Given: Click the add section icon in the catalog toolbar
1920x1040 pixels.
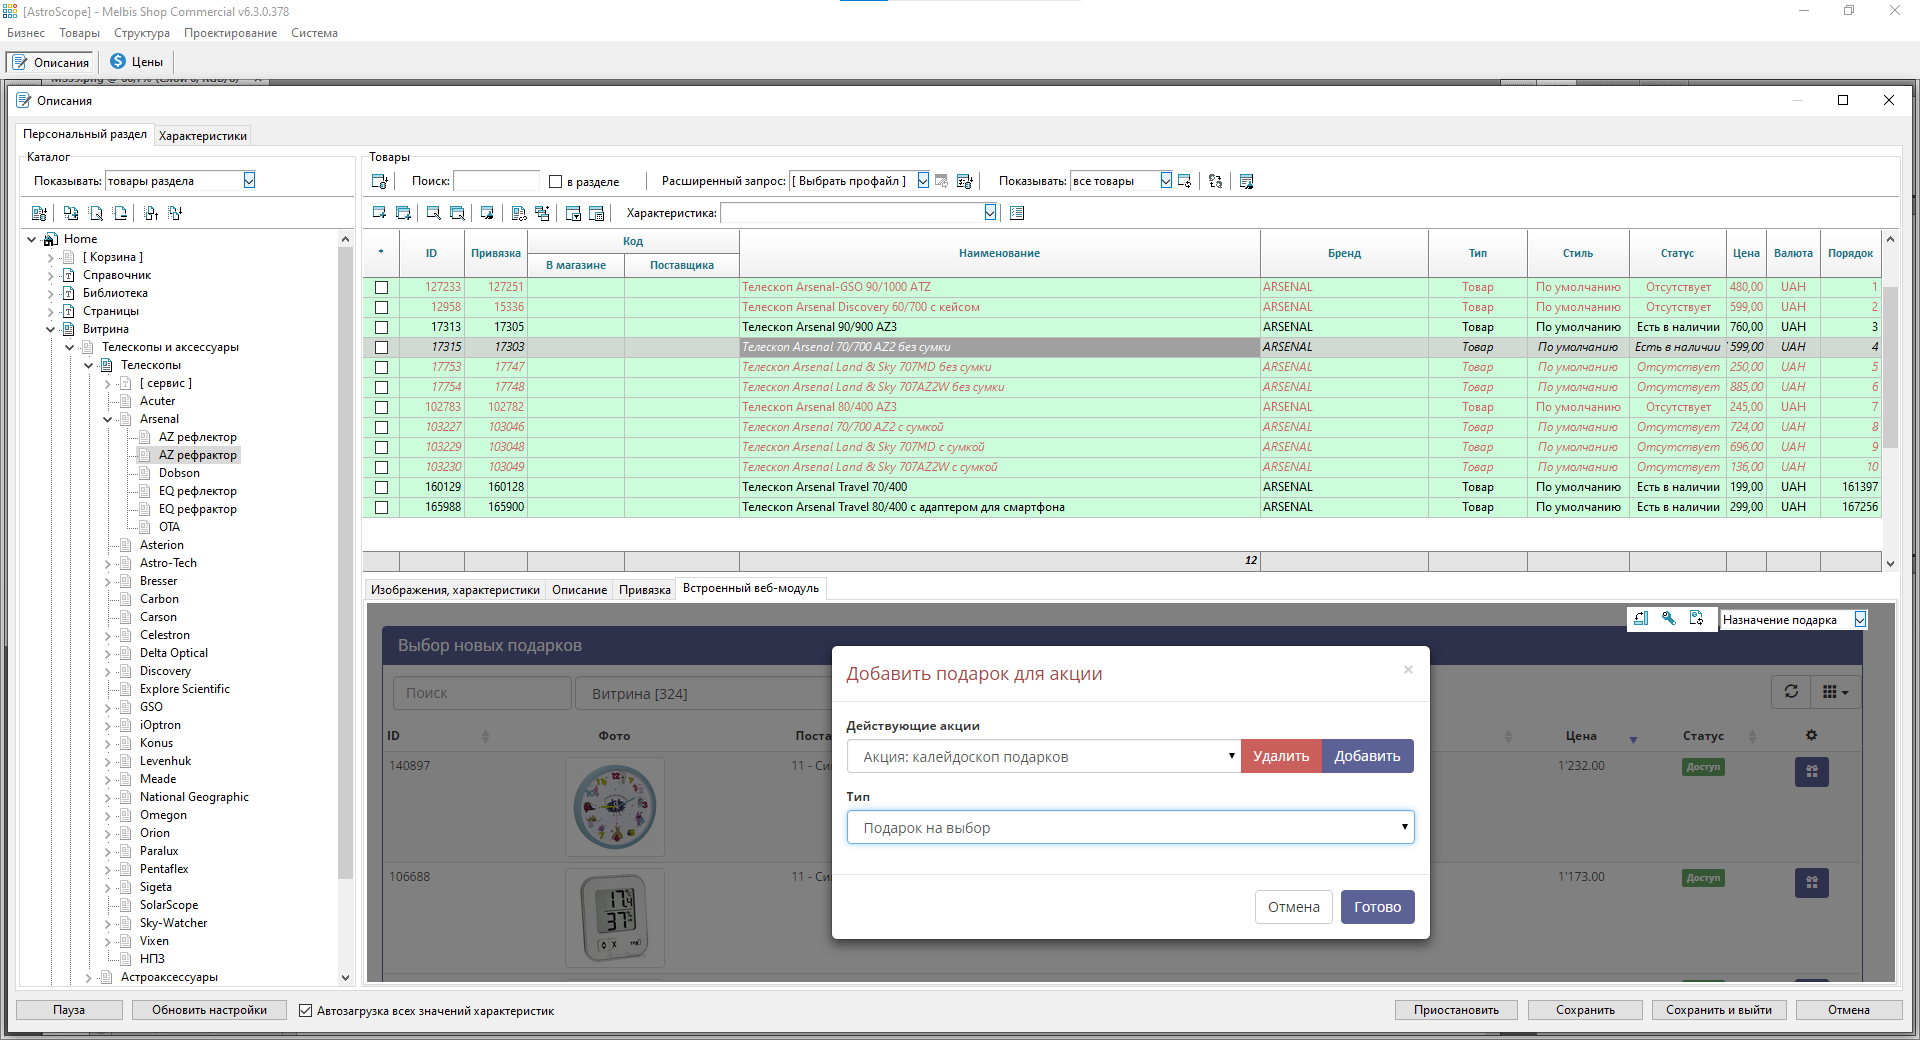Looking at the screenshot, I should point(71,213).
